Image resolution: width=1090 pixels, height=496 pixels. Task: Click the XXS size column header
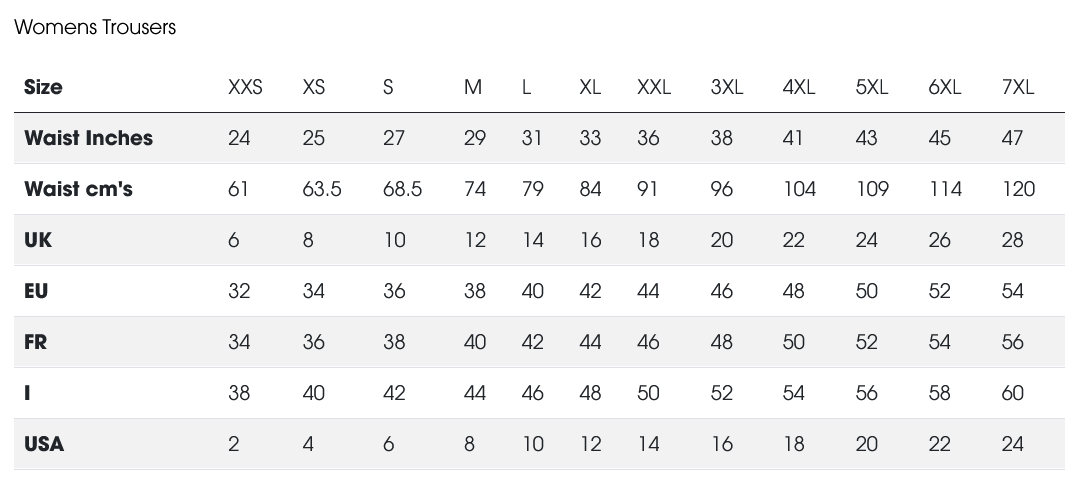click(245, 87)
